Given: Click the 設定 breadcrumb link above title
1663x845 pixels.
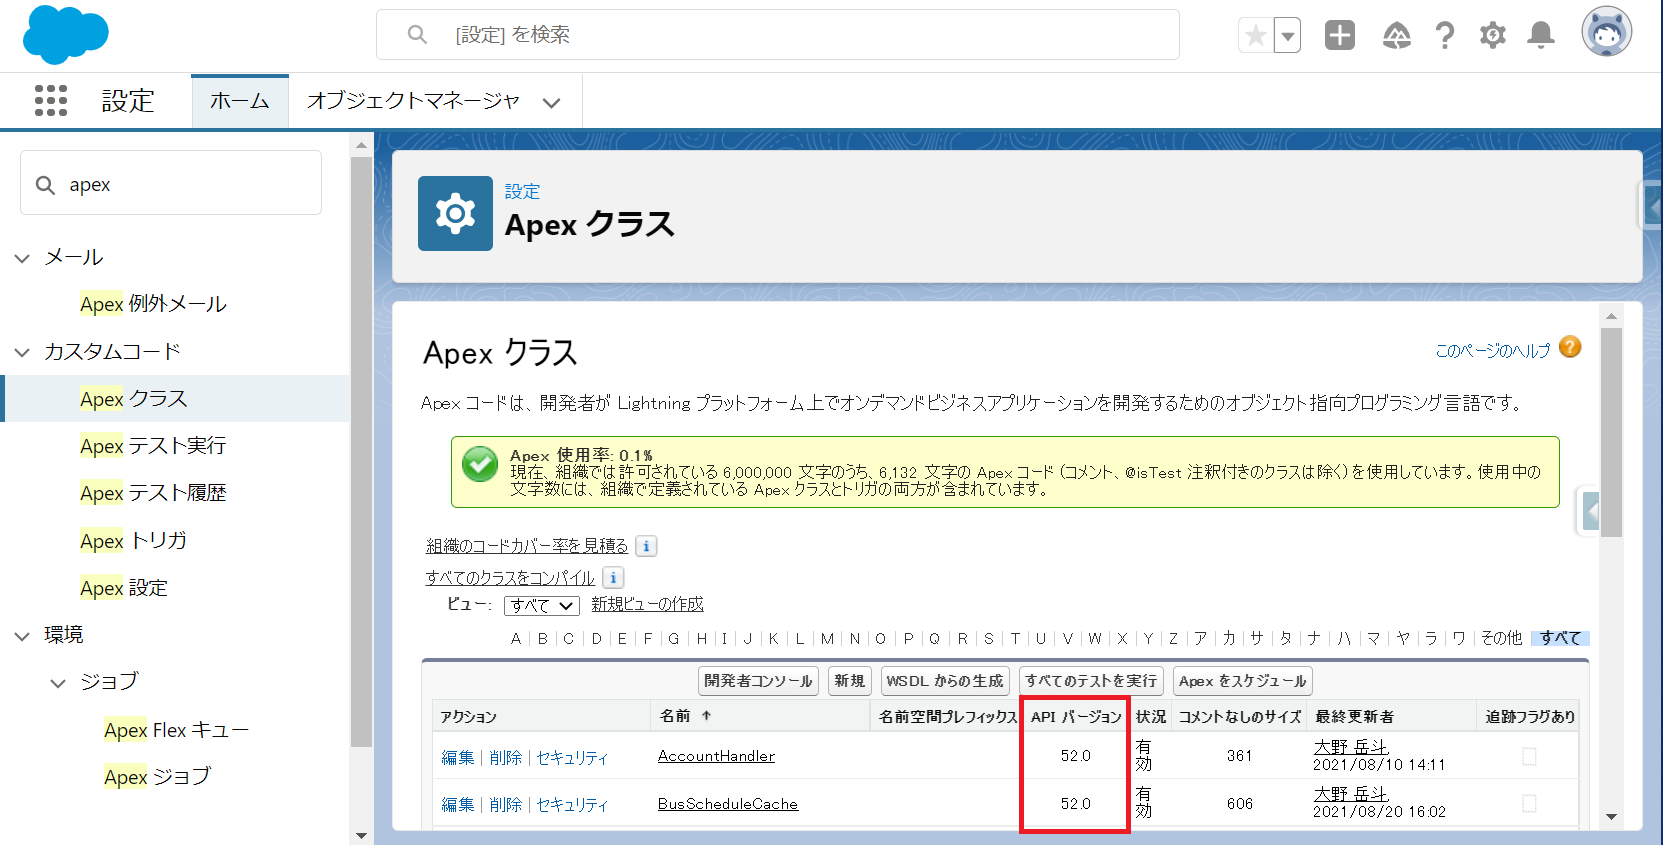Looking at the screenshot, I should (522, 191).
